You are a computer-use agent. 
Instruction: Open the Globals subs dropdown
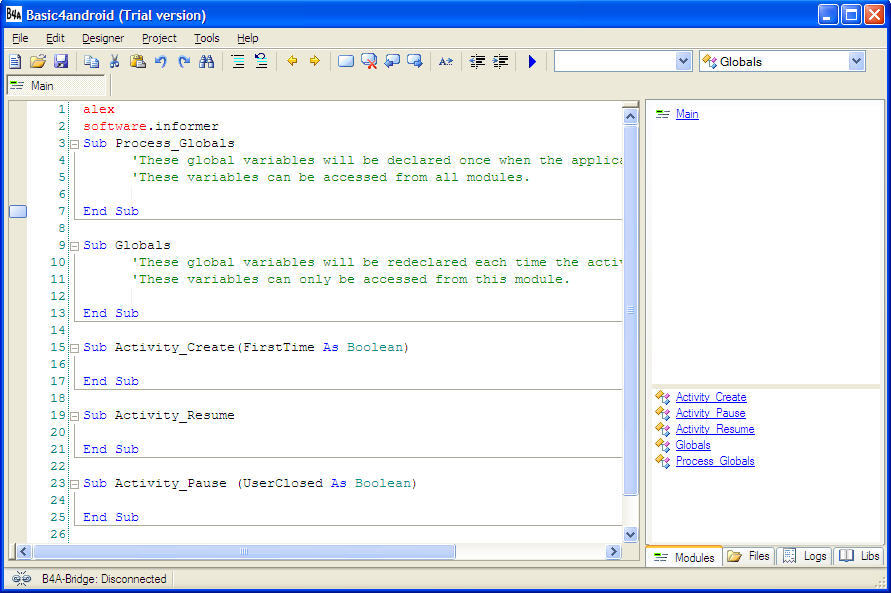pyautogui.click(x=855, y=61)
